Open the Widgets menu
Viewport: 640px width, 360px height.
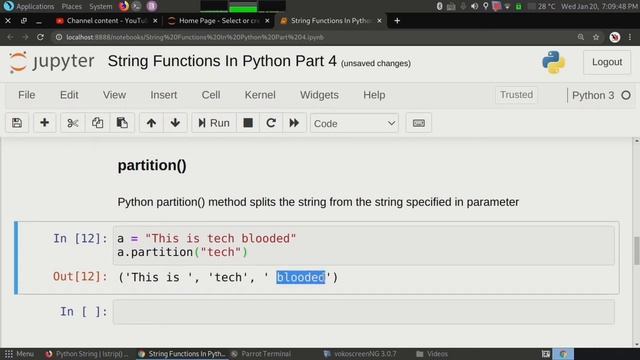(x=319, y=95)
